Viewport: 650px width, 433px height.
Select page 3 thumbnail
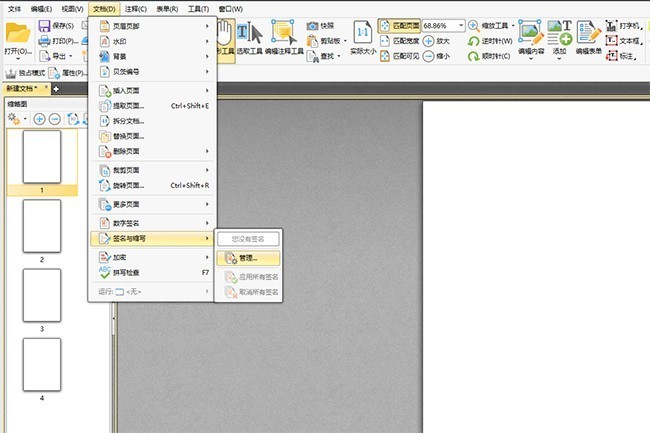[x=42, y=295]
